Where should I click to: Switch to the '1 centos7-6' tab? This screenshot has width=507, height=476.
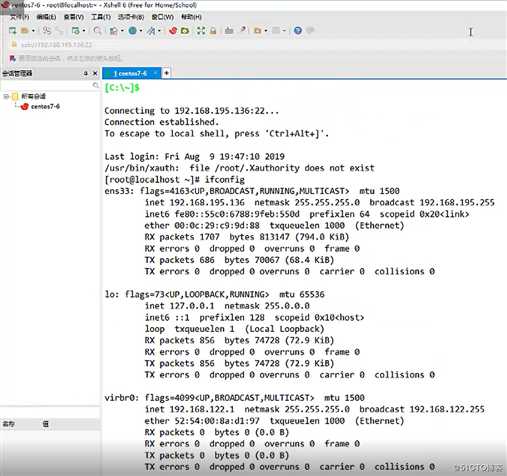click(x=130, y=73)
